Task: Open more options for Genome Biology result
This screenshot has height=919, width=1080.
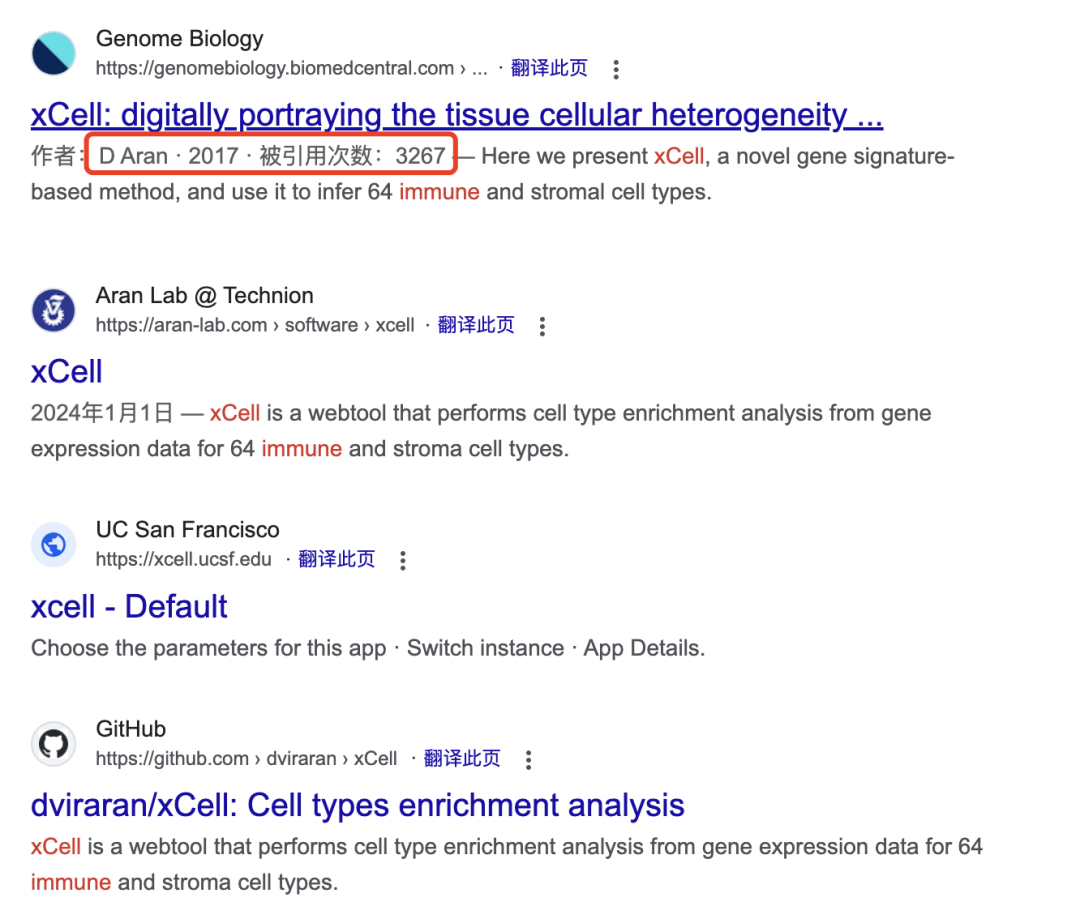Action: (x=616, y=70)
